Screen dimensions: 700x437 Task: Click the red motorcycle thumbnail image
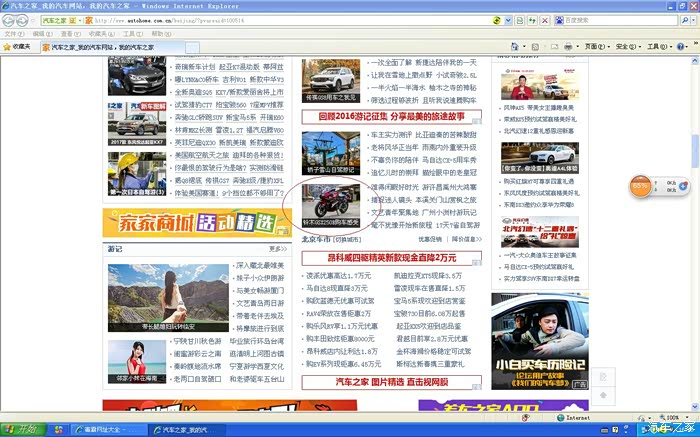coord(330,201)
